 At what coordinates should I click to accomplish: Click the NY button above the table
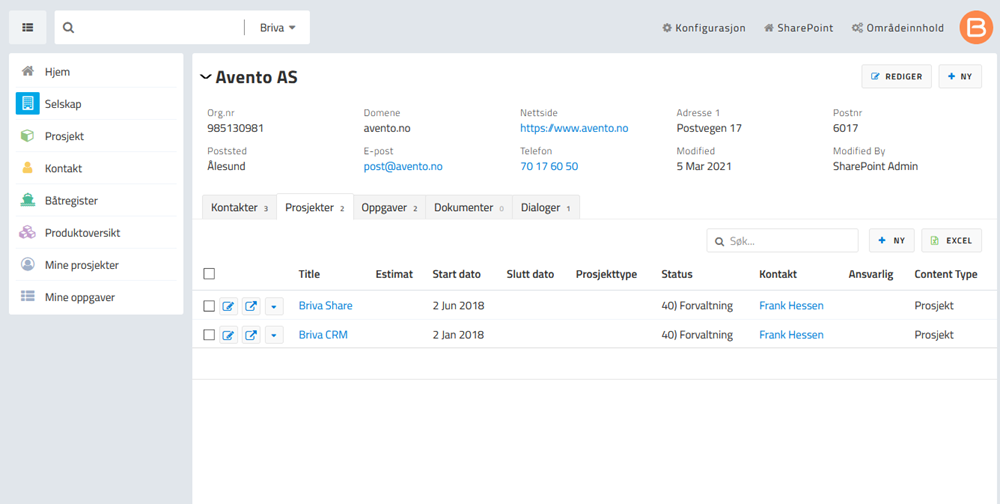[892, 241]
